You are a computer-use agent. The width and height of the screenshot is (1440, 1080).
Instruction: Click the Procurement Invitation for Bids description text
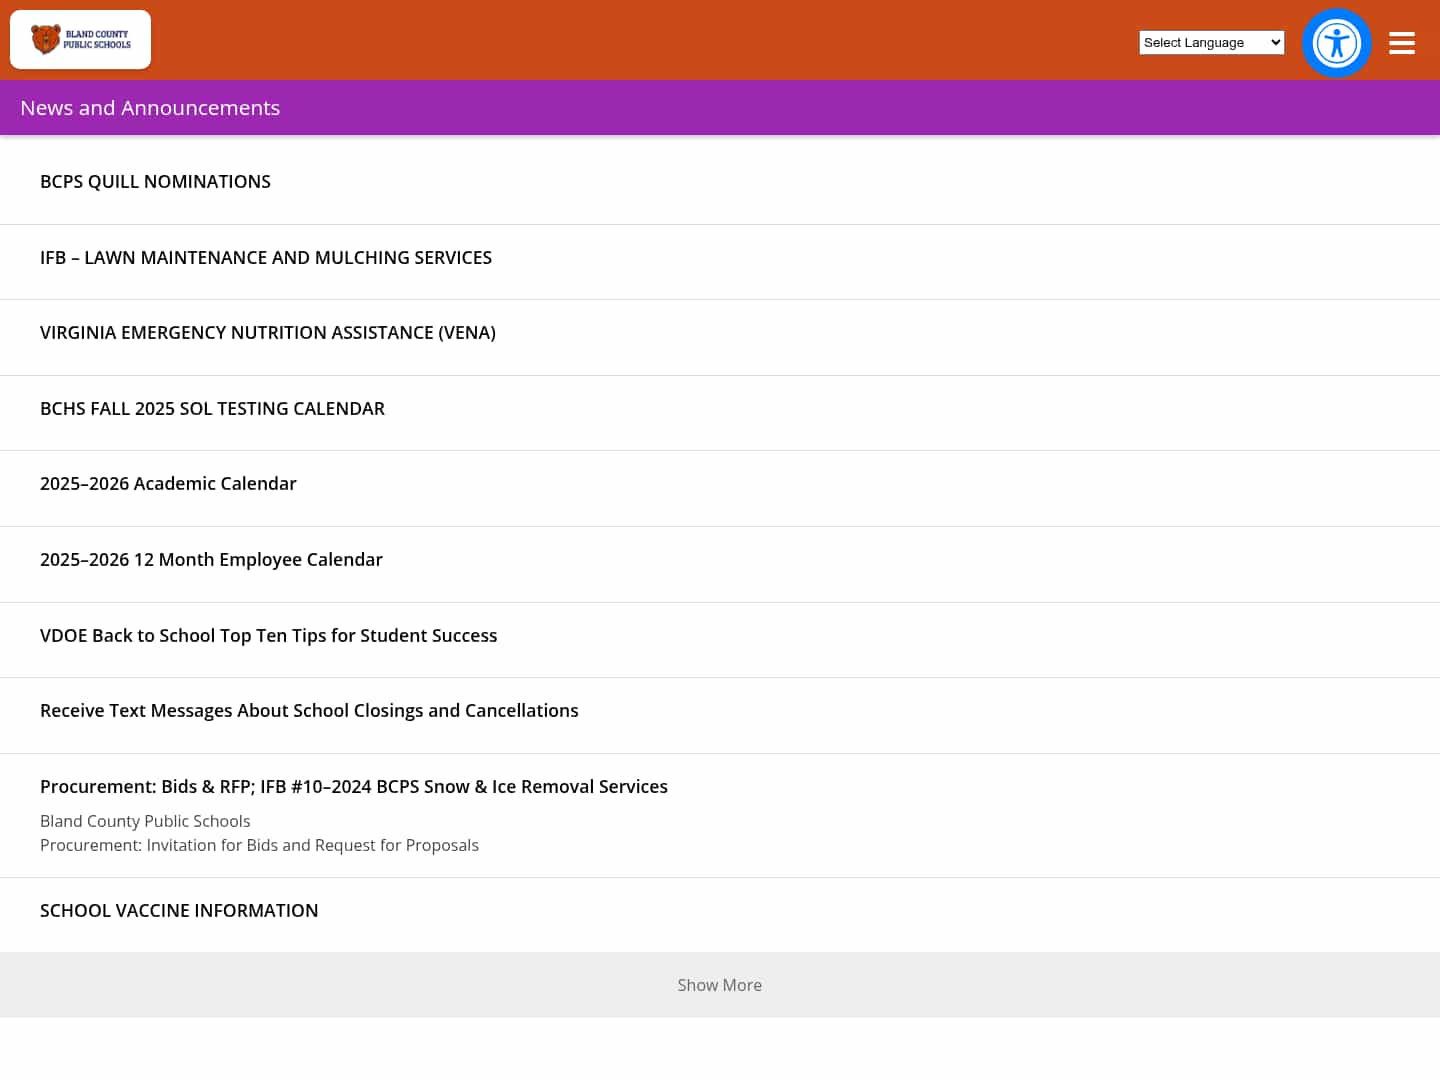(259, 845)
